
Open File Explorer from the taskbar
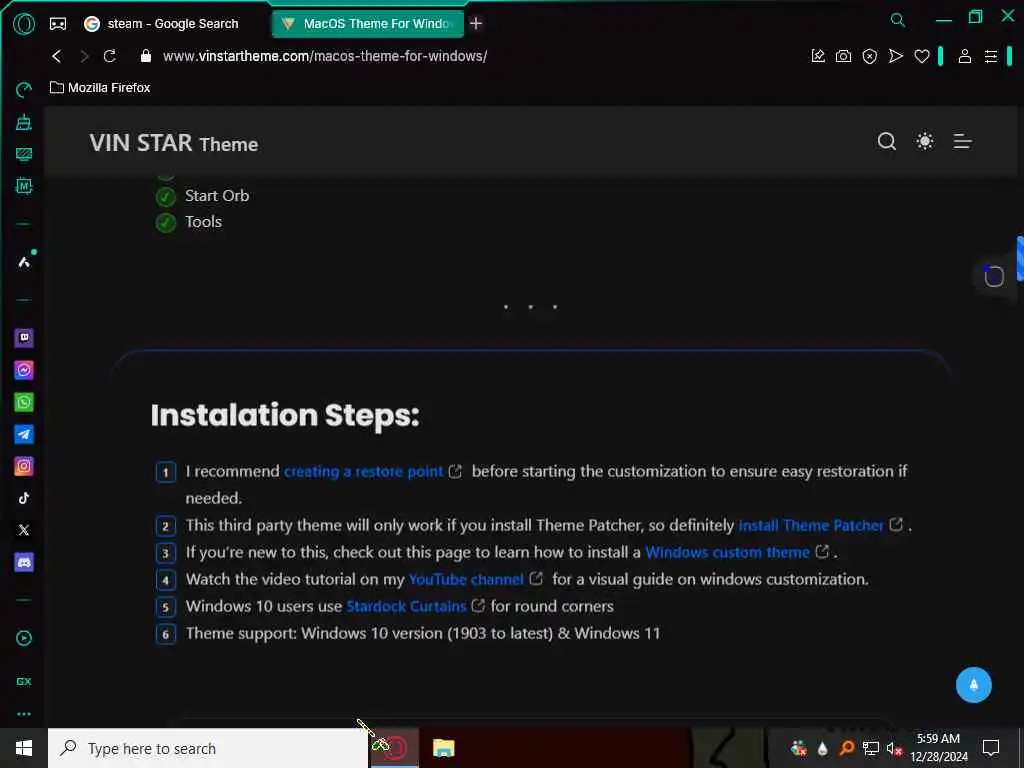coord(443,748)
